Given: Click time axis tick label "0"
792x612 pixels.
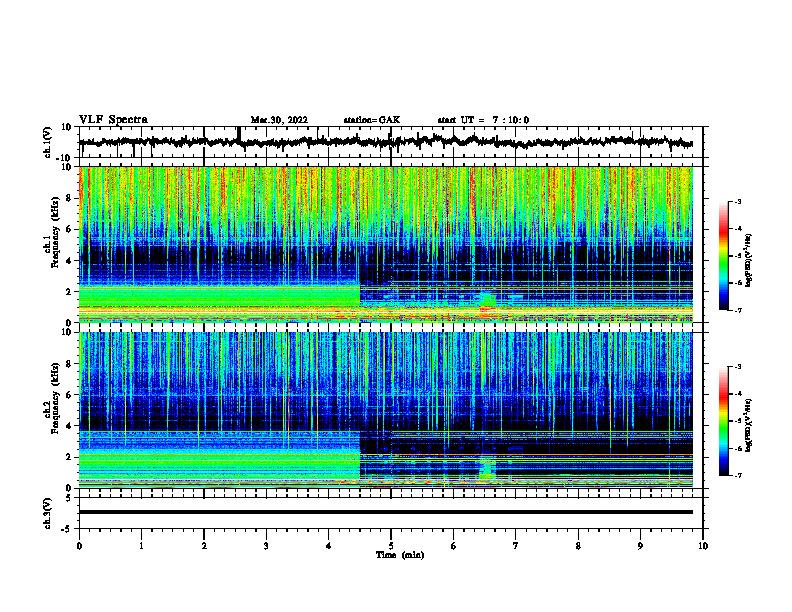Looking at the screenshot, I should pyautogui.click(x=79, y=546).
